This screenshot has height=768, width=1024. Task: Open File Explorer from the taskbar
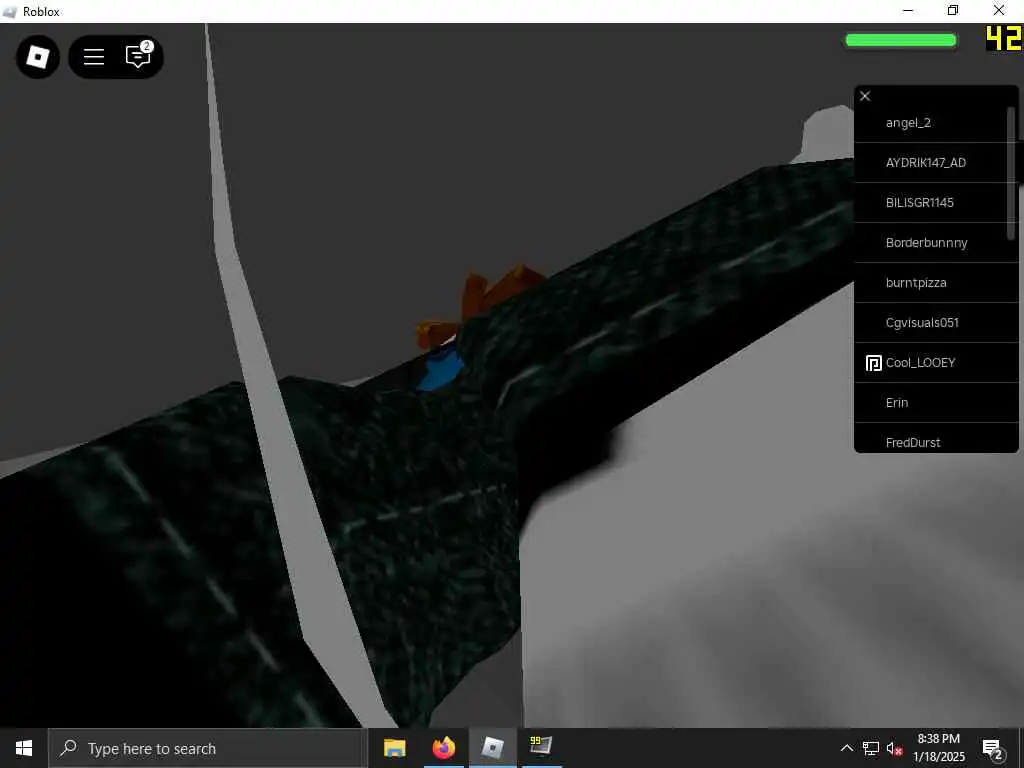pyautogui.click(x=394, y=748)
